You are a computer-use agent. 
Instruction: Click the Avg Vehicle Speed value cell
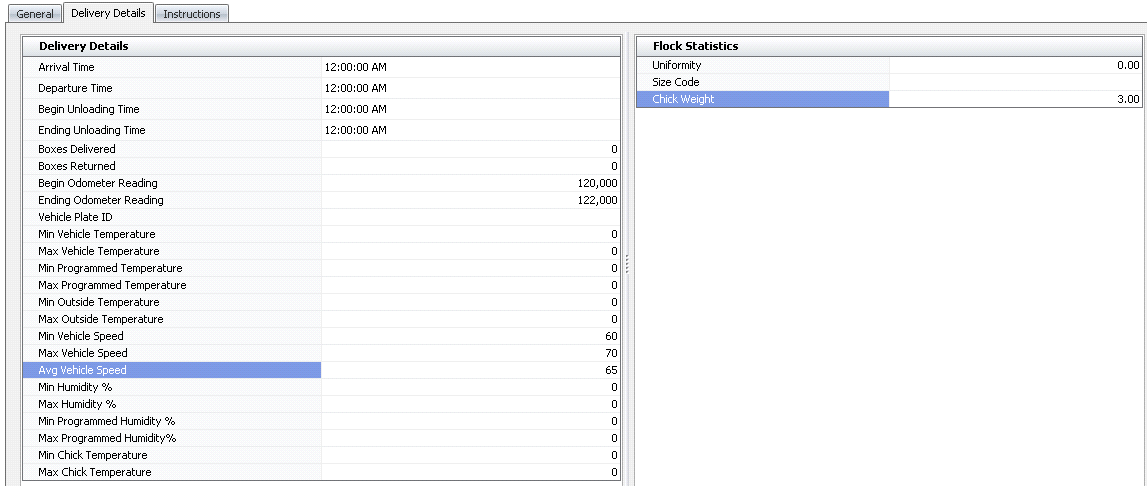470,370
